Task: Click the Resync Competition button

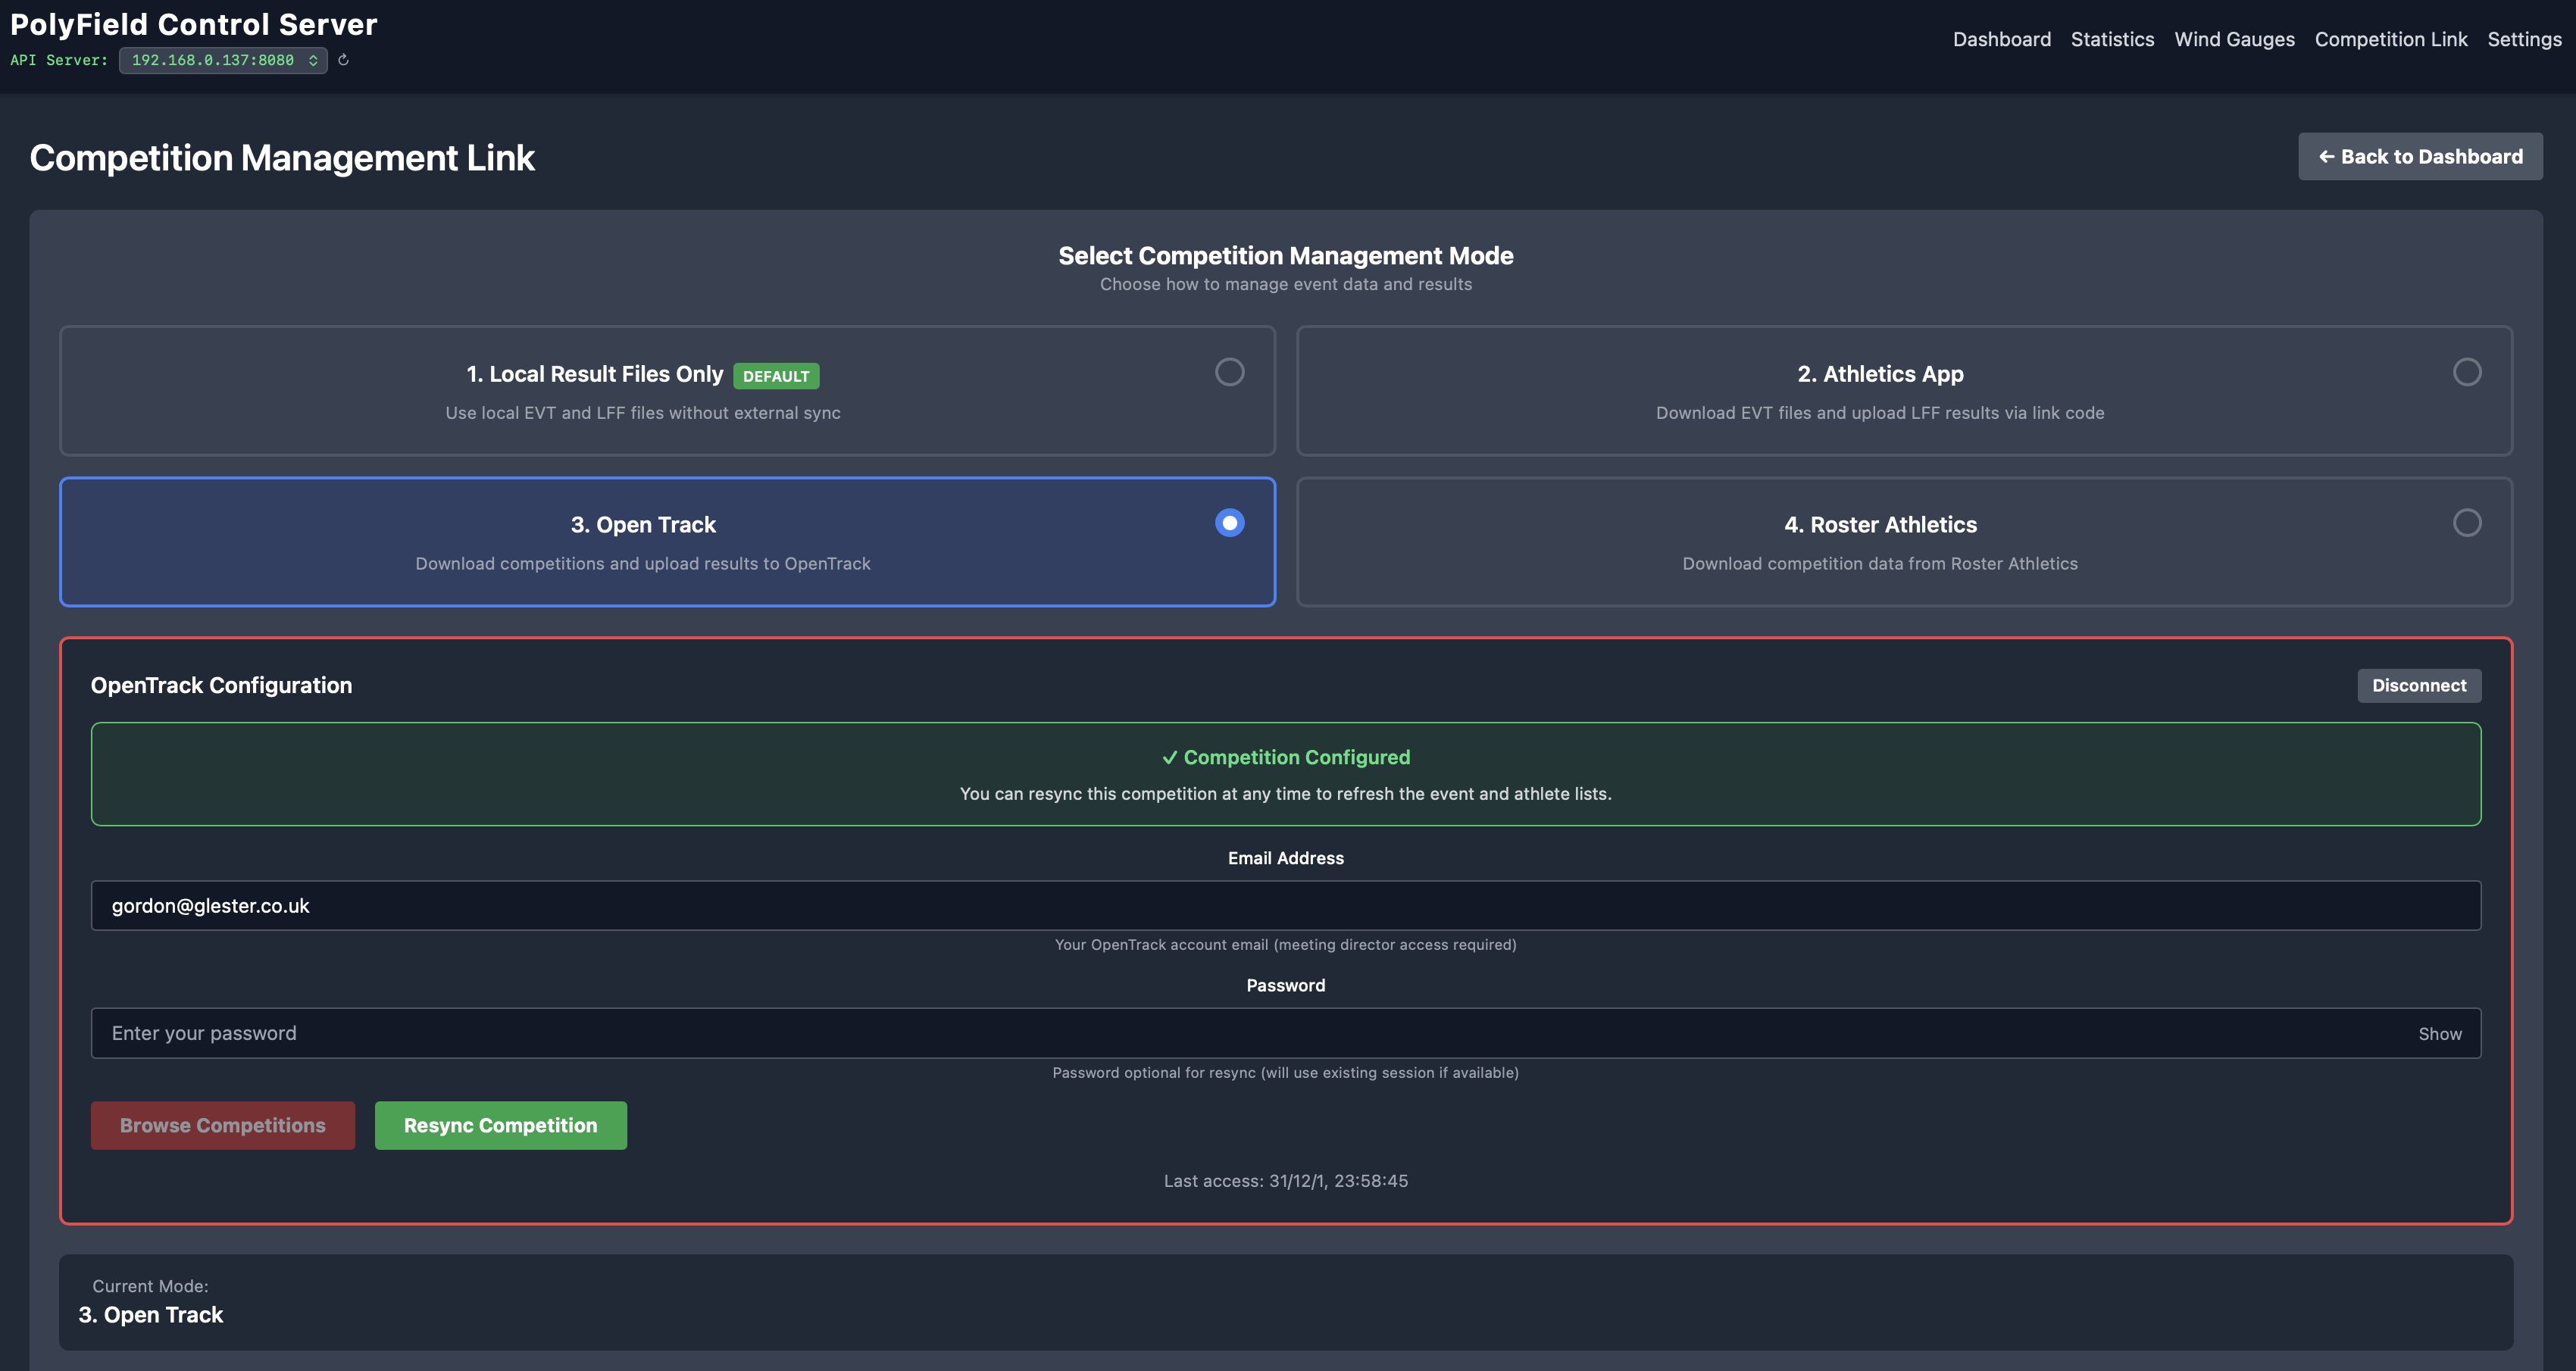Action: [x=500, y=1125]
